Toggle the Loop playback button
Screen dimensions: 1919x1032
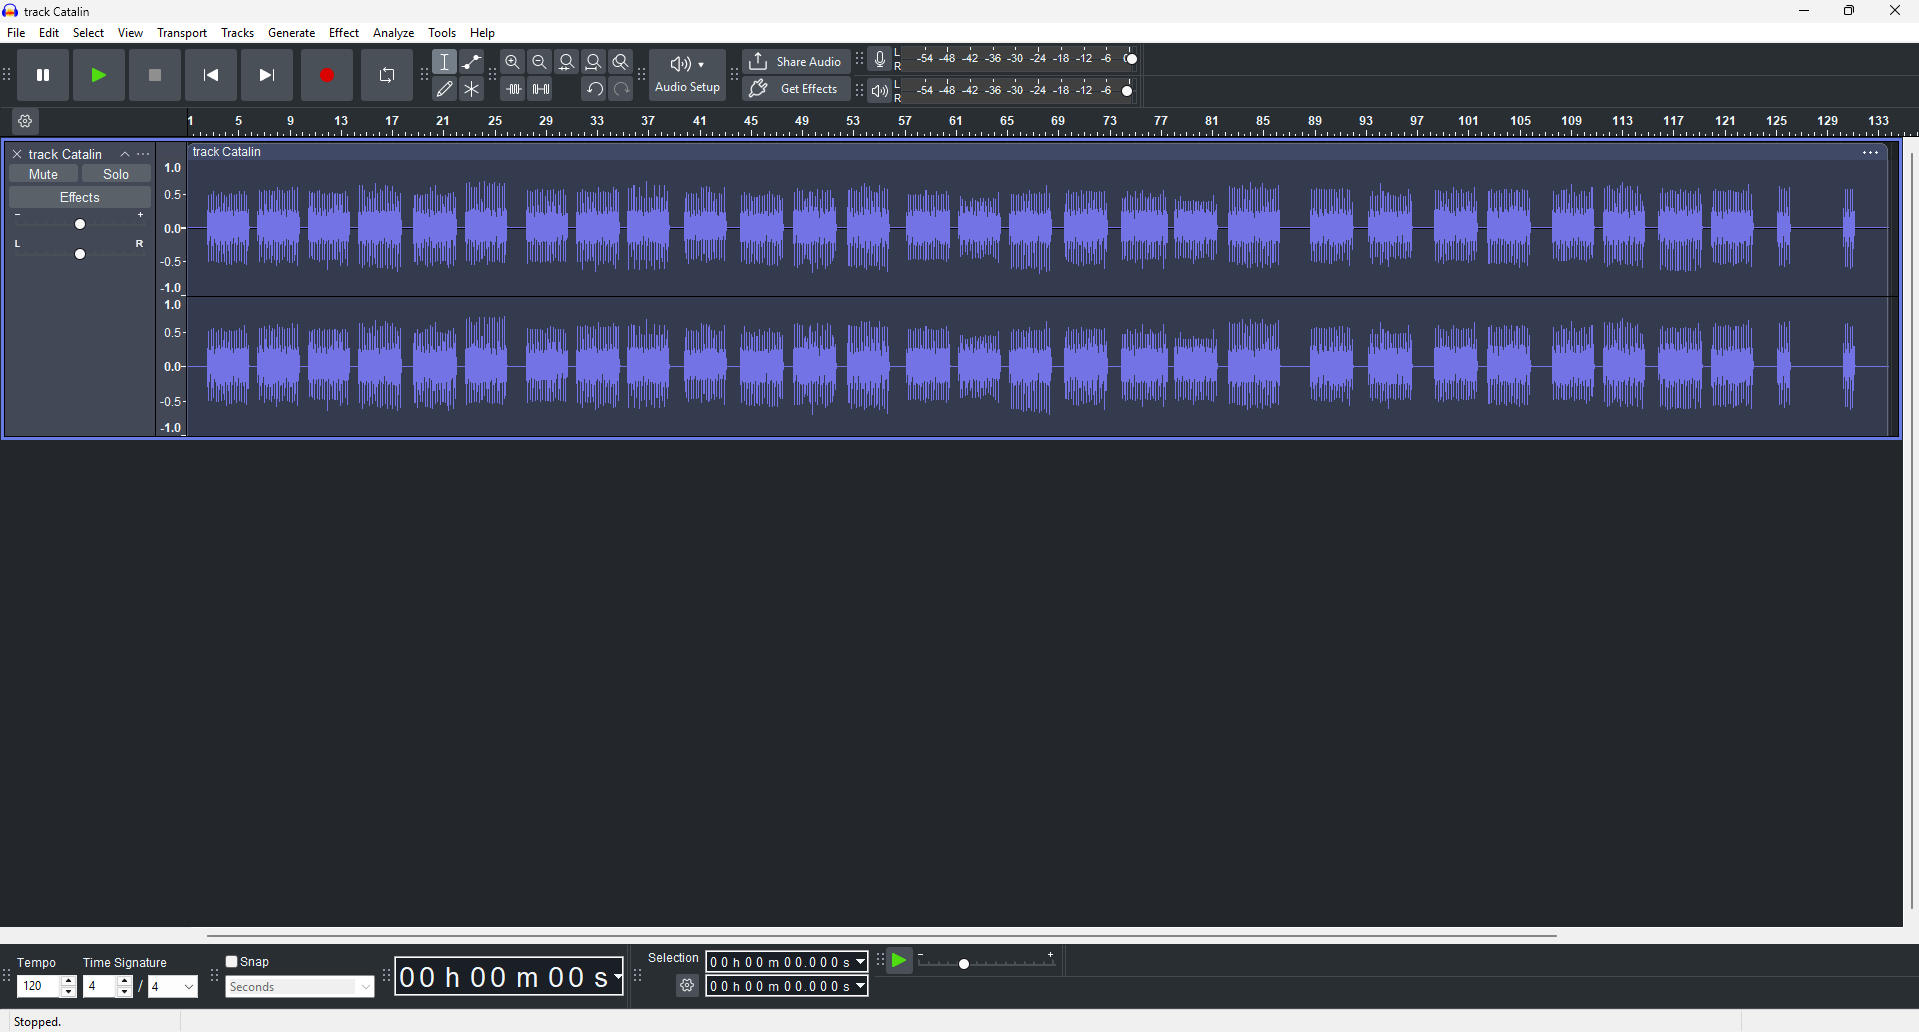(387, 75)
